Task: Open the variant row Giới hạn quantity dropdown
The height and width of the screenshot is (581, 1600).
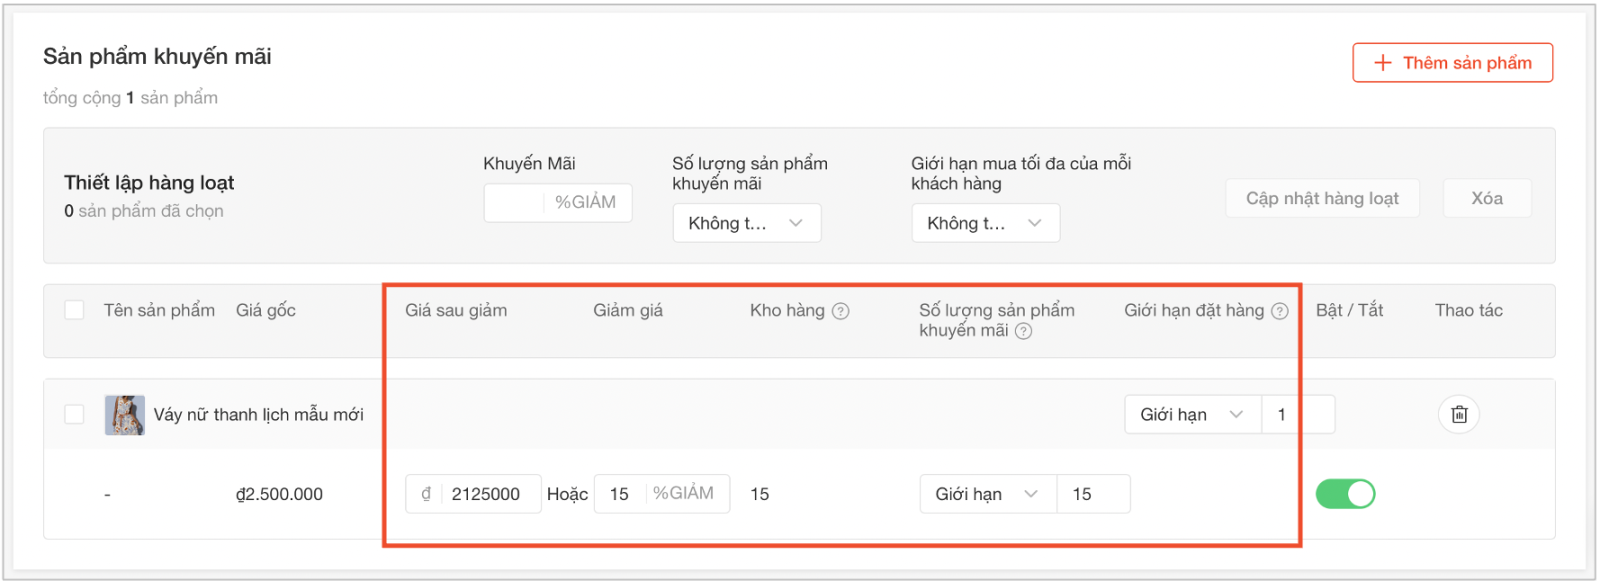Action: pos(988,494)
